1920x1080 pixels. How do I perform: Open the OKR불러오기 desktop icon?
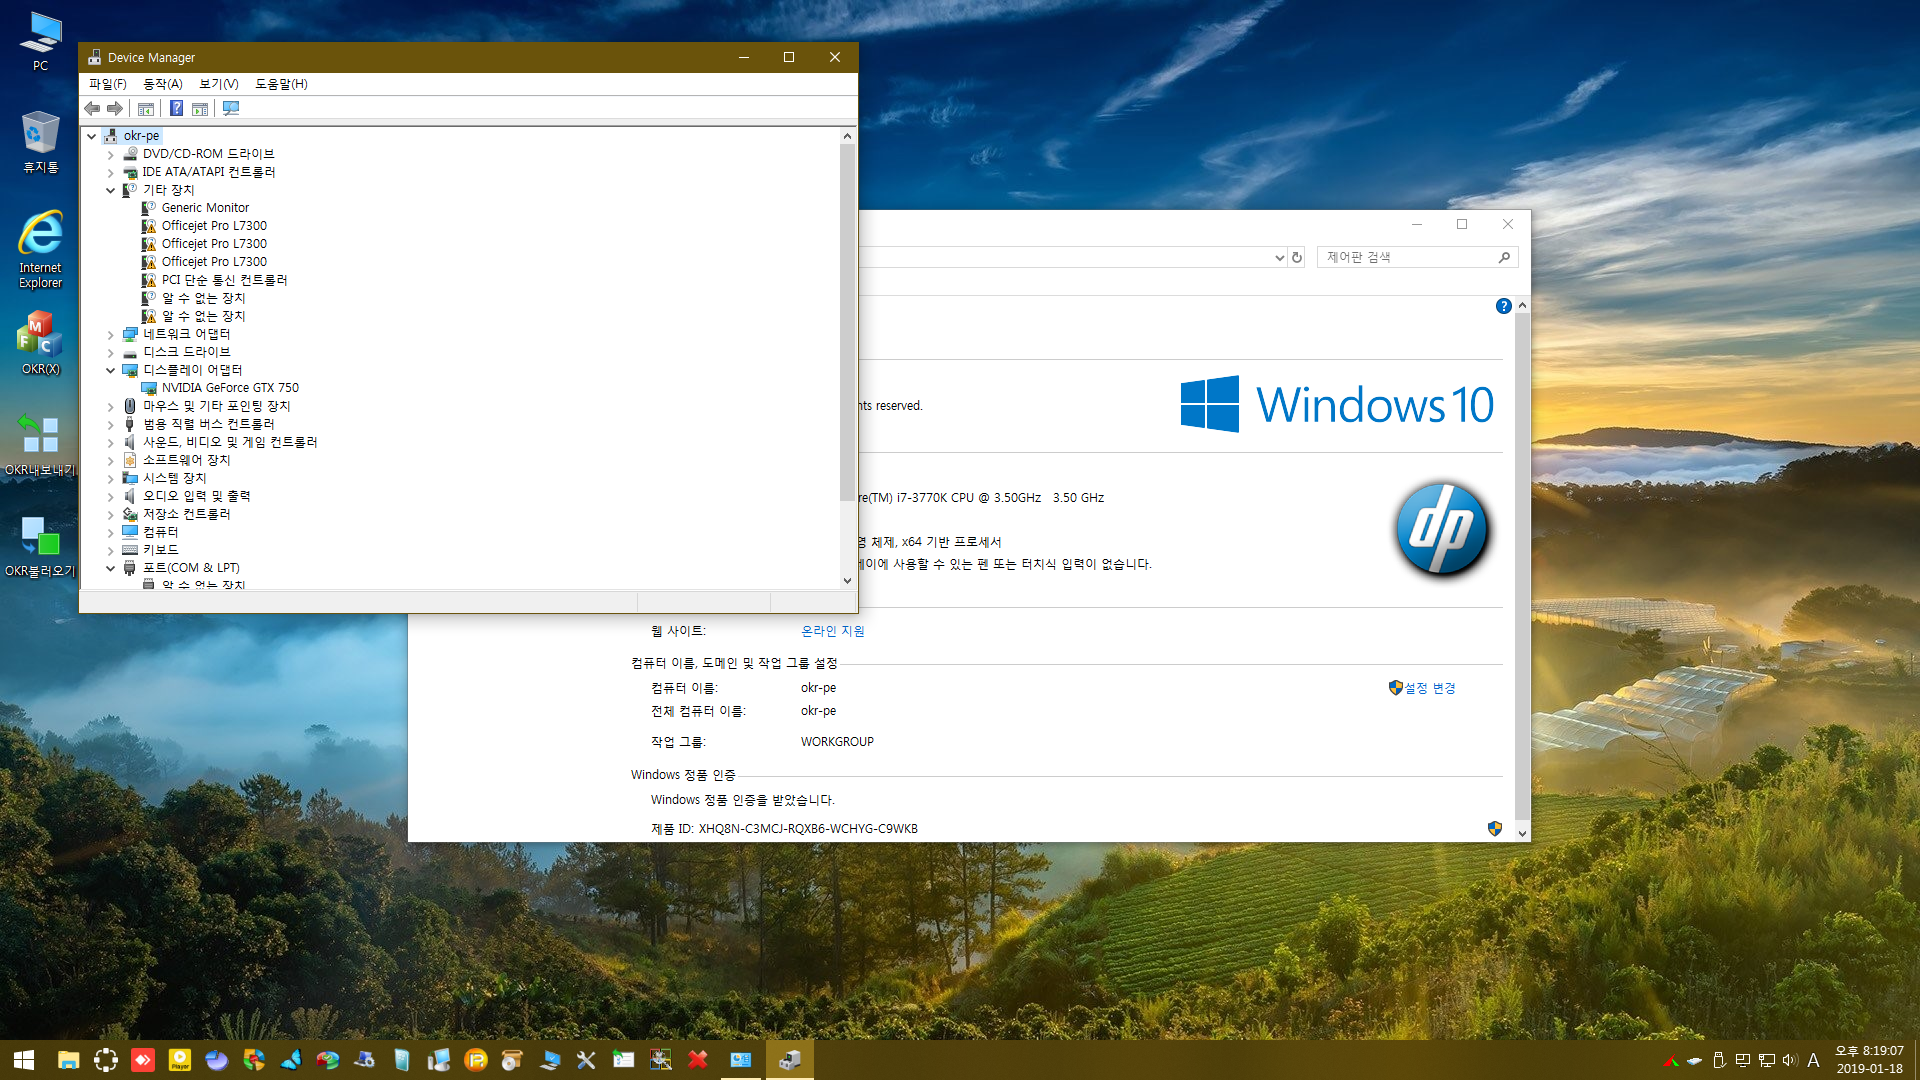pos(40,546)
